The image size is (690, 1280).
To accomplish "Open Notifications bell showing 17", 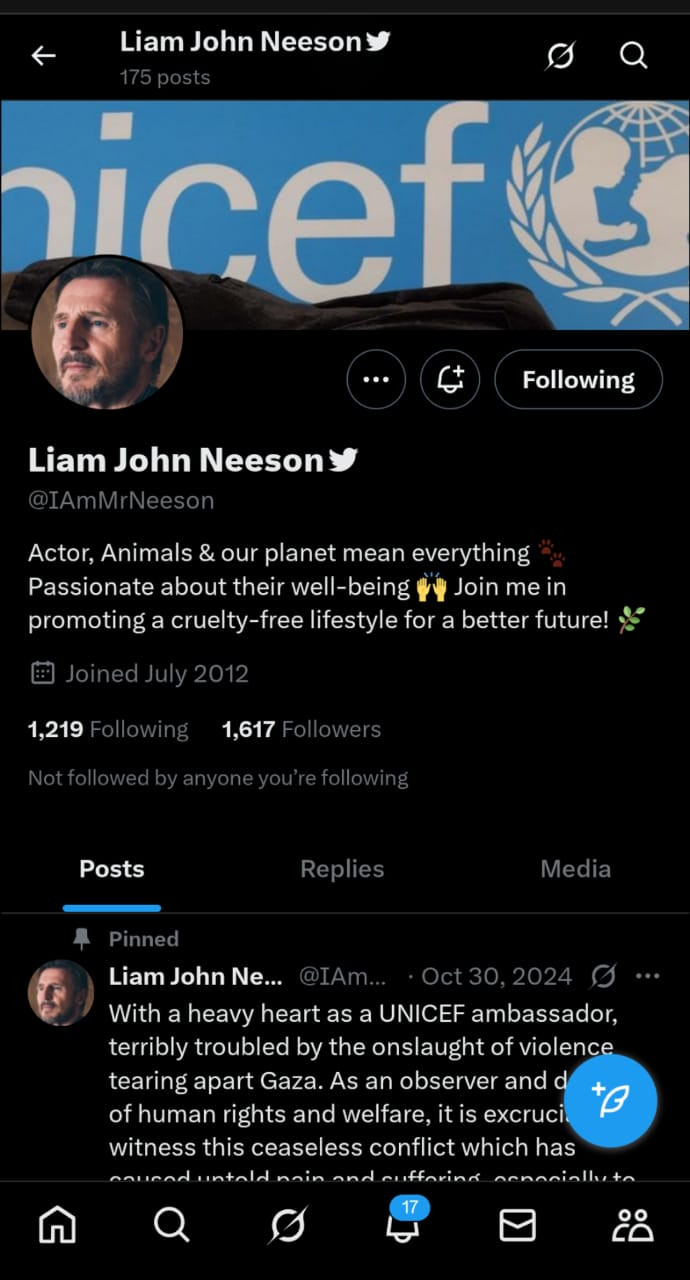I will click(x=402, y=1221).
